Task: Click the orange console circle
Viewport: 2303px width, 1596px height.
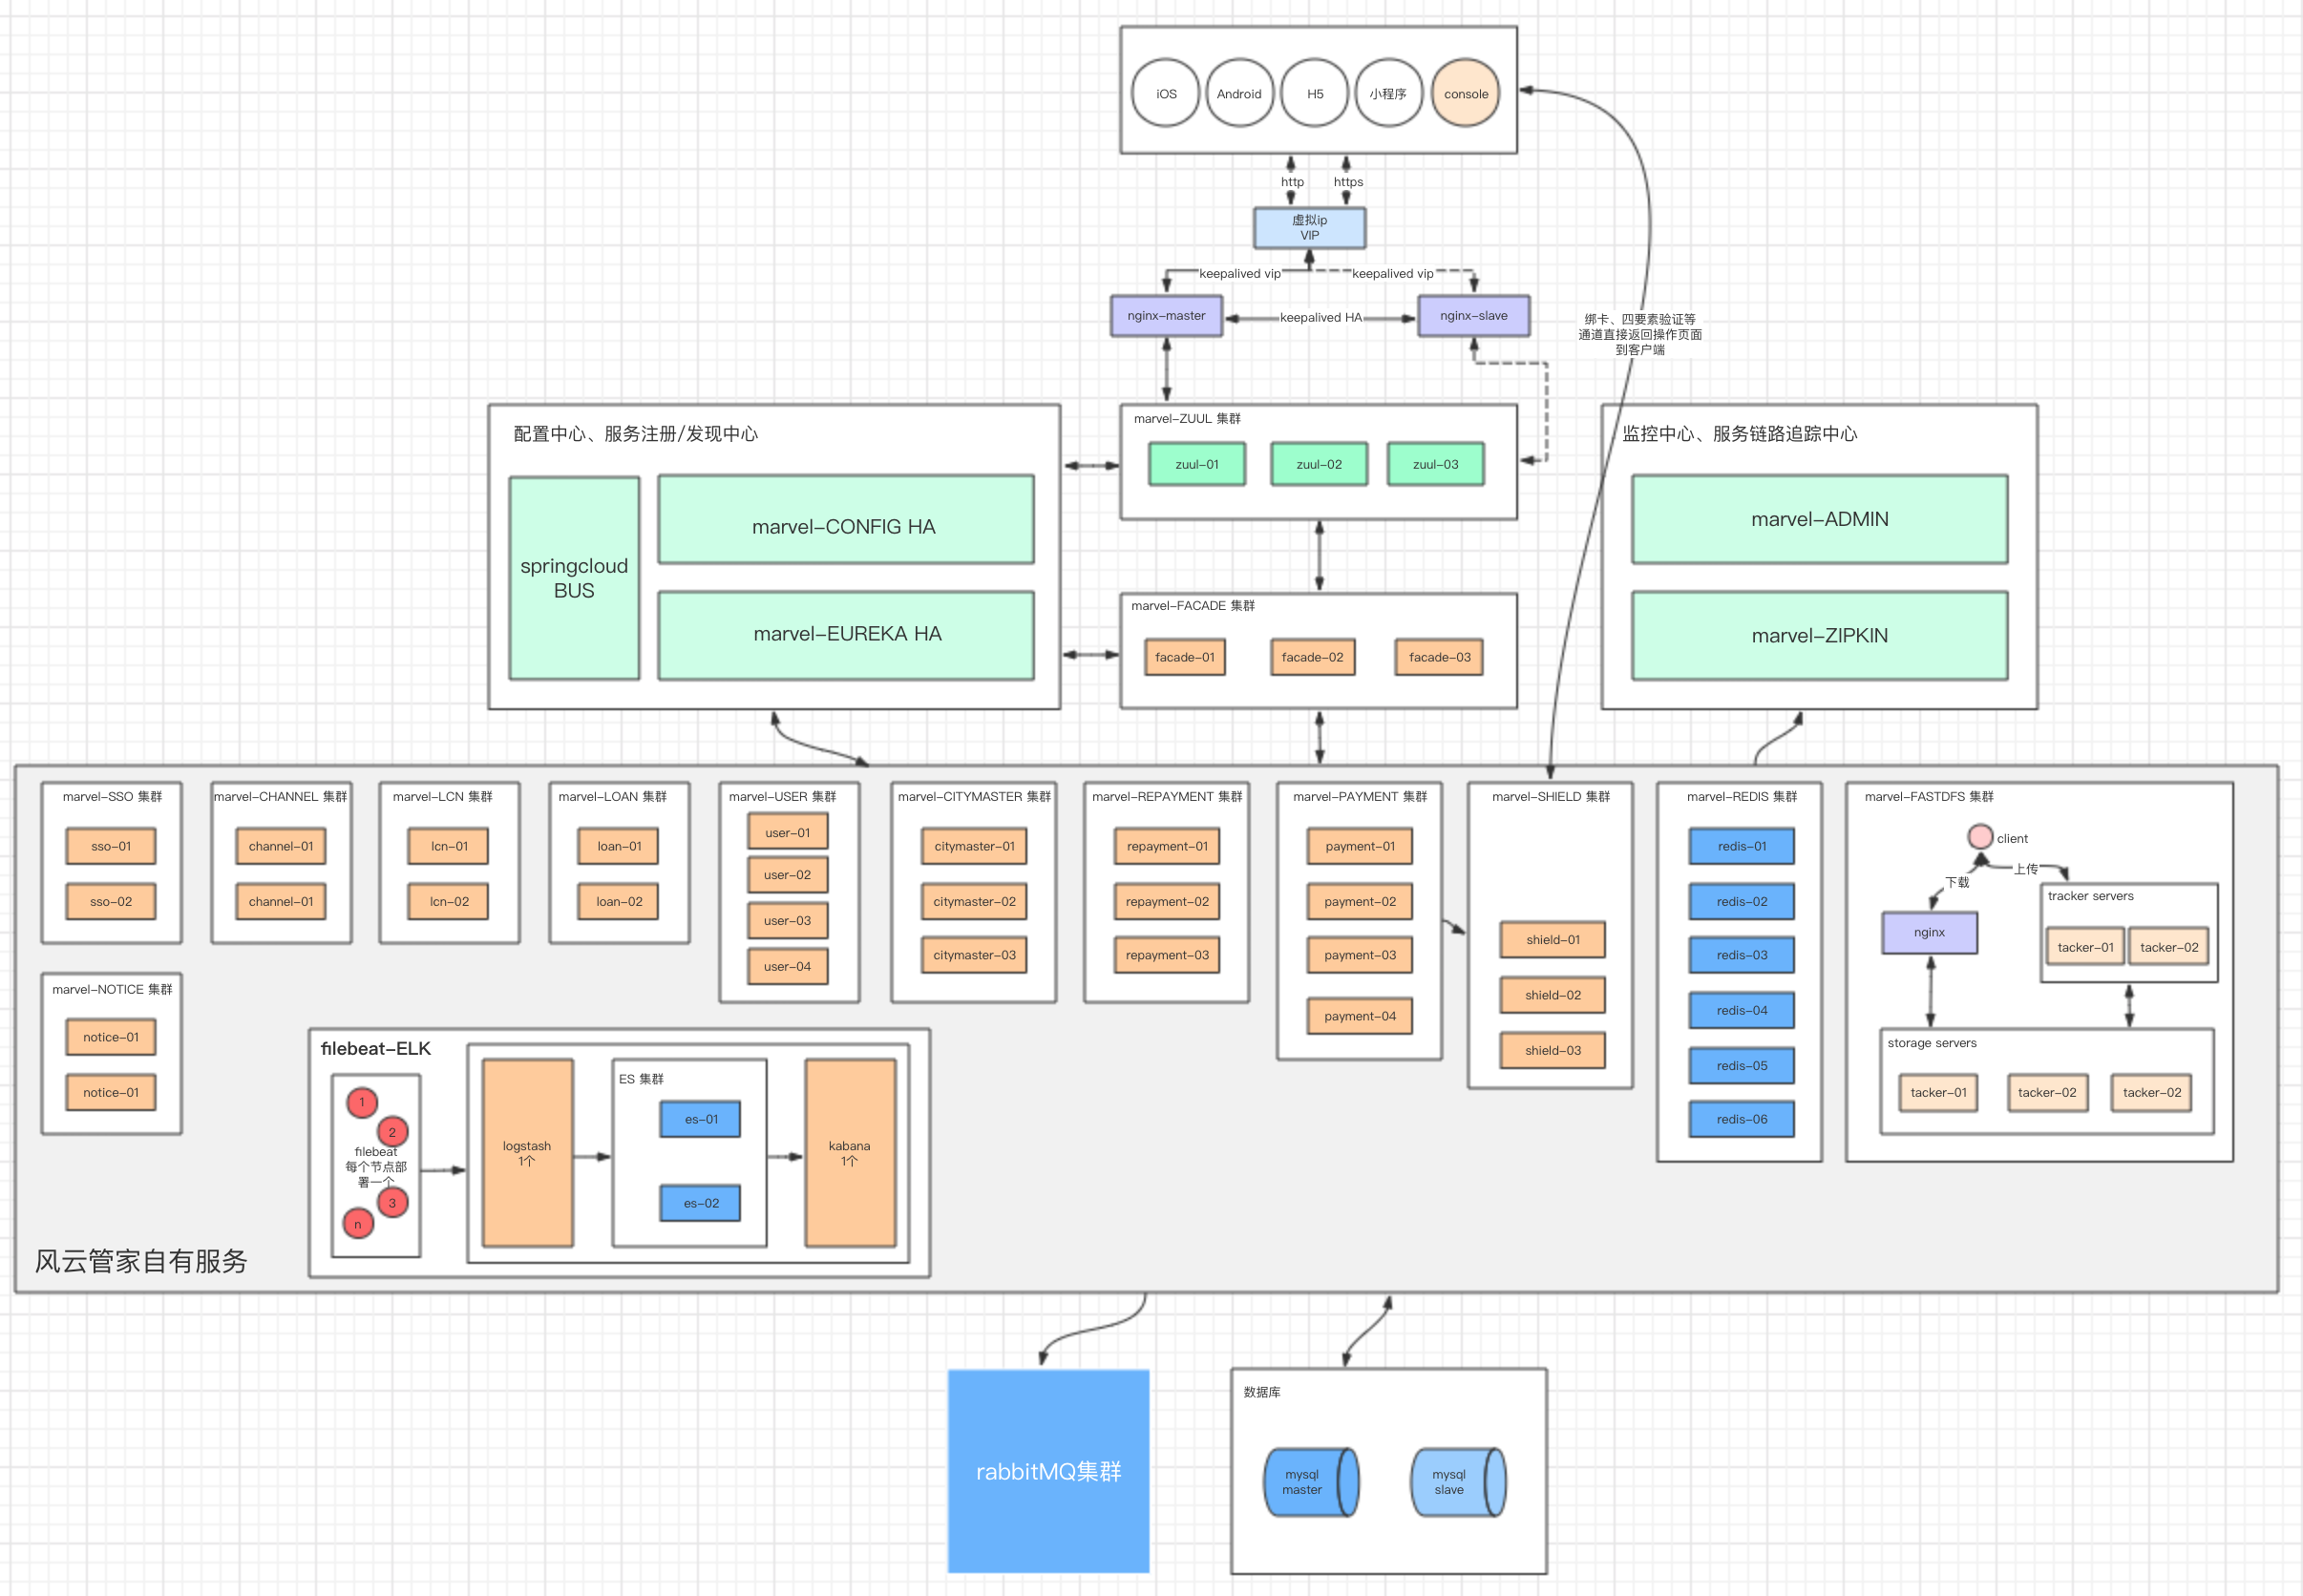Action: 1465,93
